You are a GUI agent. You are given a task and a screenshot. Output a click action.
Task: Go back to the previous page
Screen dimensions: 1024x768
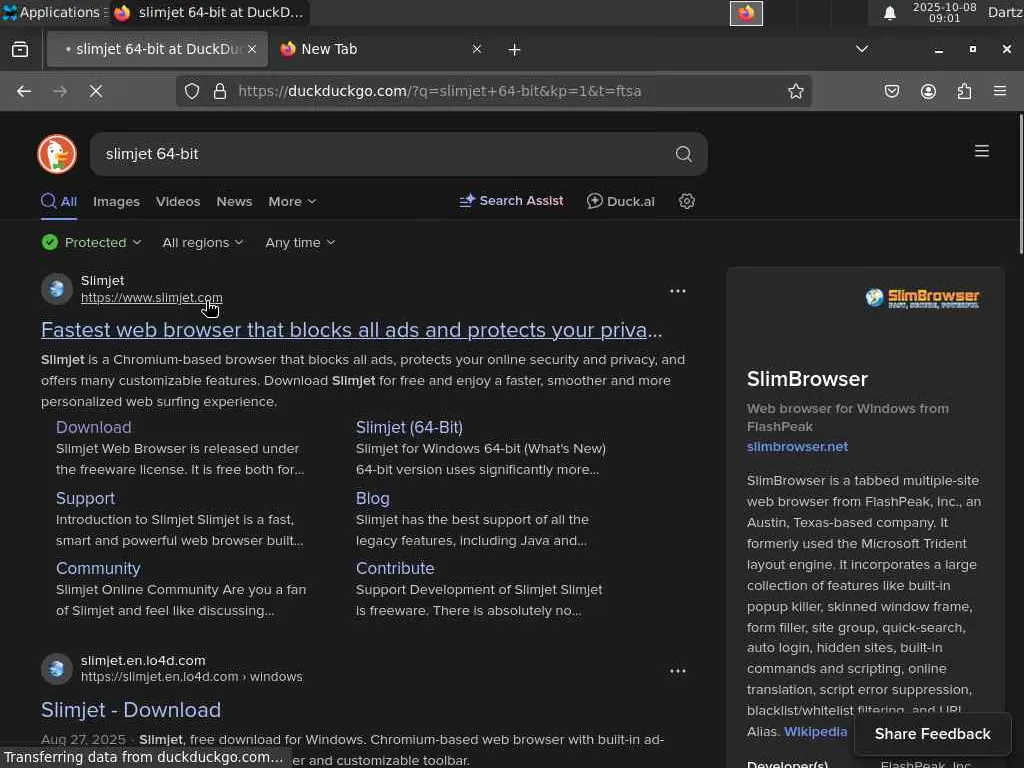tap(24, 91)
